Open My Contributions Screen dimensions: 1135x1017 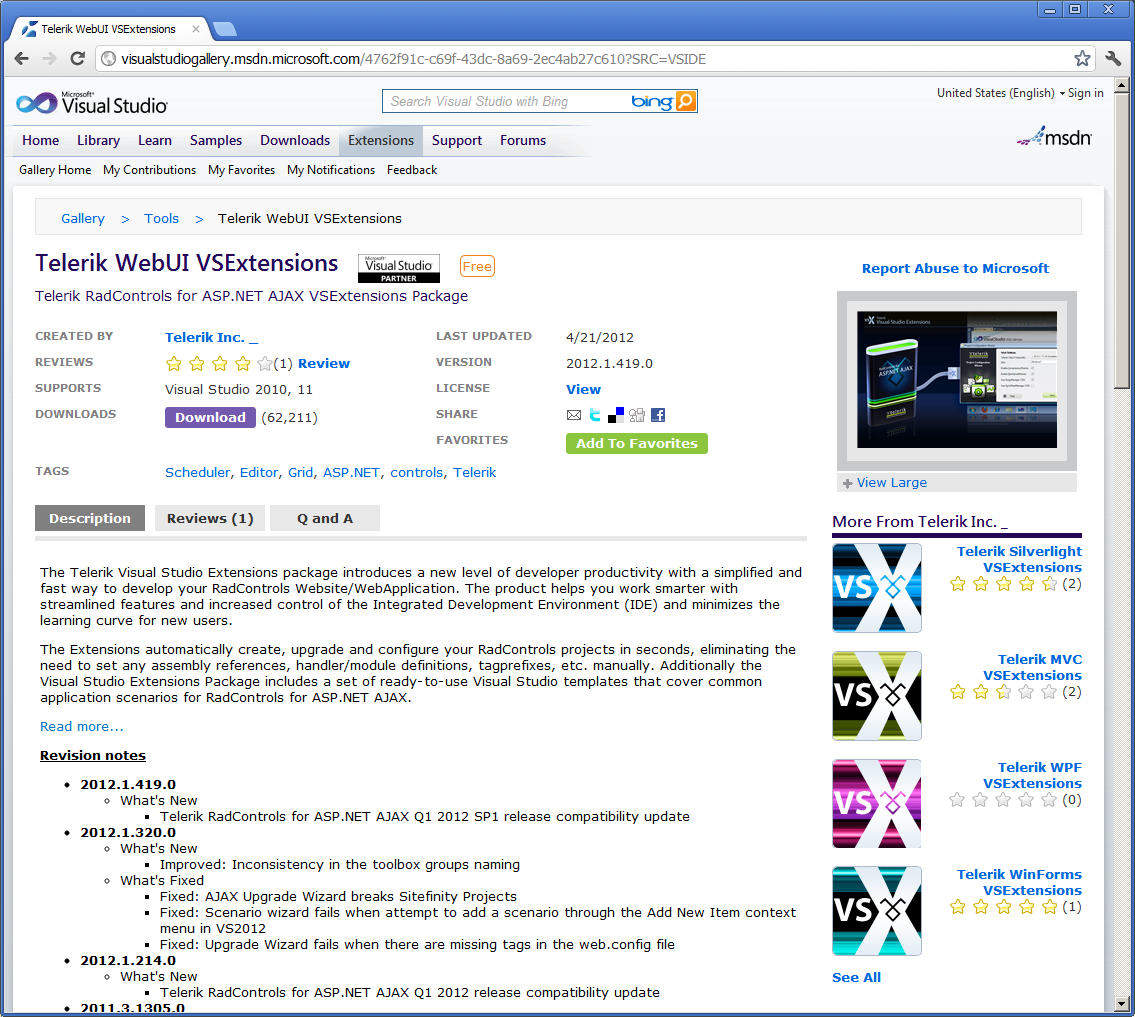[x=149, y=170]
